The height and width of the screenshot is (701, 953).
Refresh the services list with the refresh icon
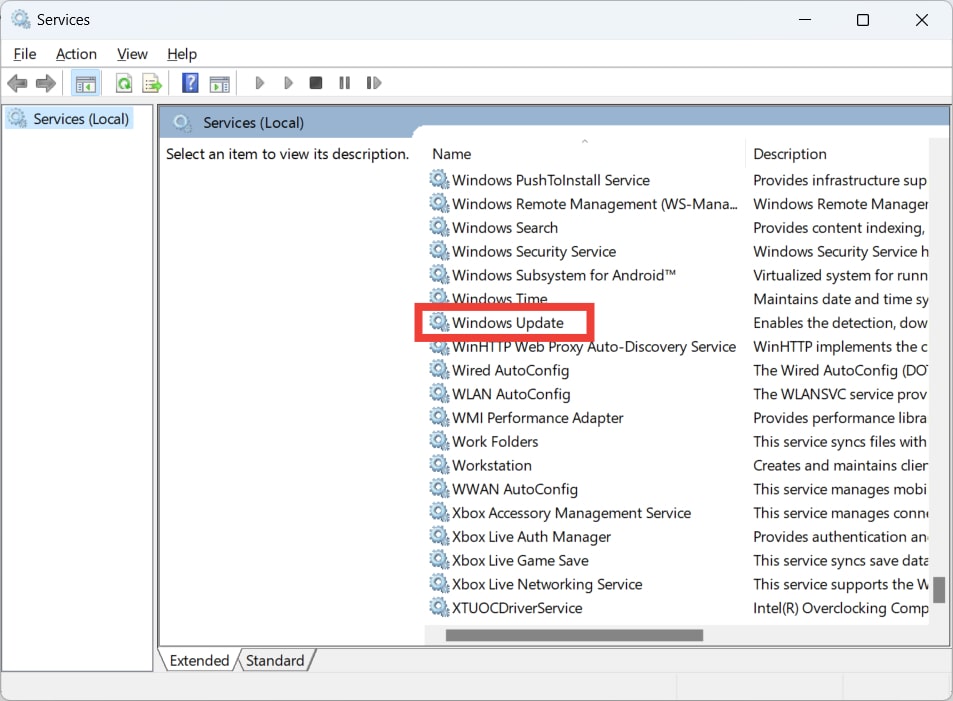[123, 83]
